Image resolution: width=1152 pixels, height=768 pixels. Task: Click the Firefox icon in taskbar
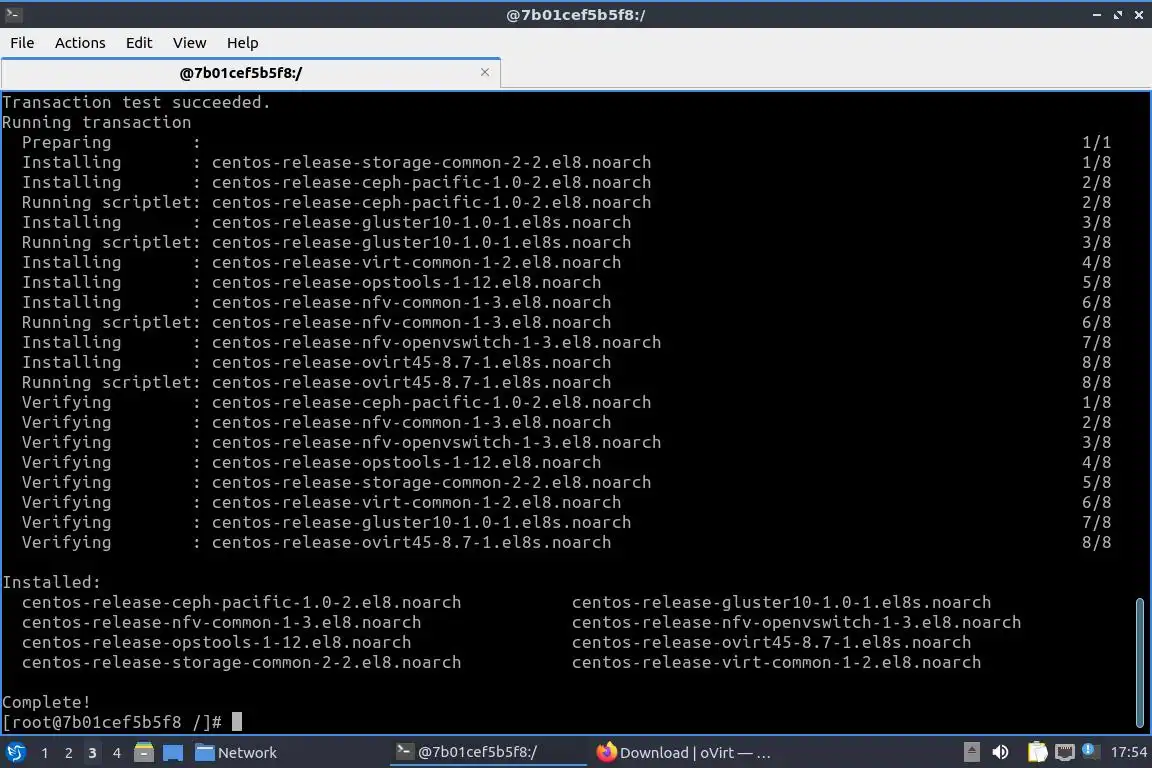tap(606, 752)
